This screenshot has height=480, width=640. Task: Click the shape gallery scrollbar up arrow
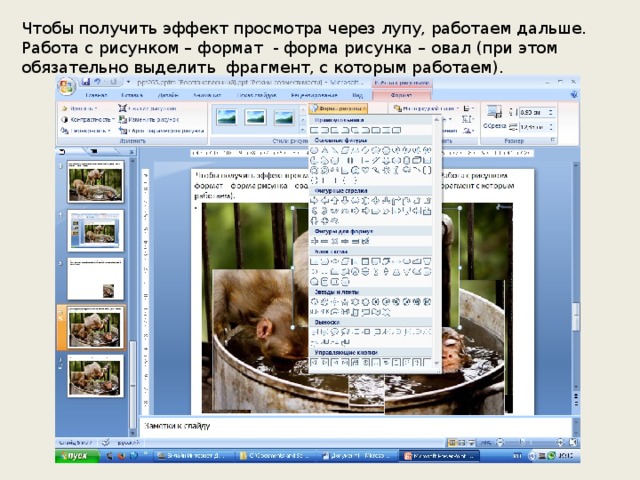pos(436,120)
